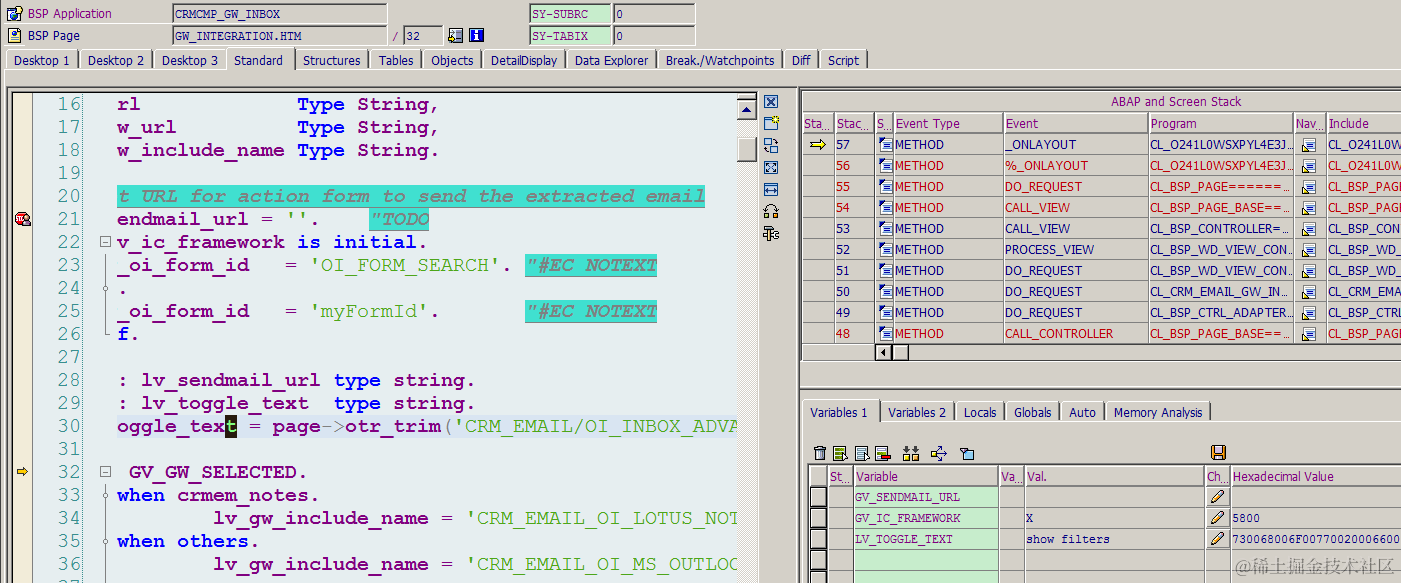The image size is (1401, 583).
Task: Click the yellow blocks-with-arrows icon in Variables toolbar
Action: click(911, 453)
